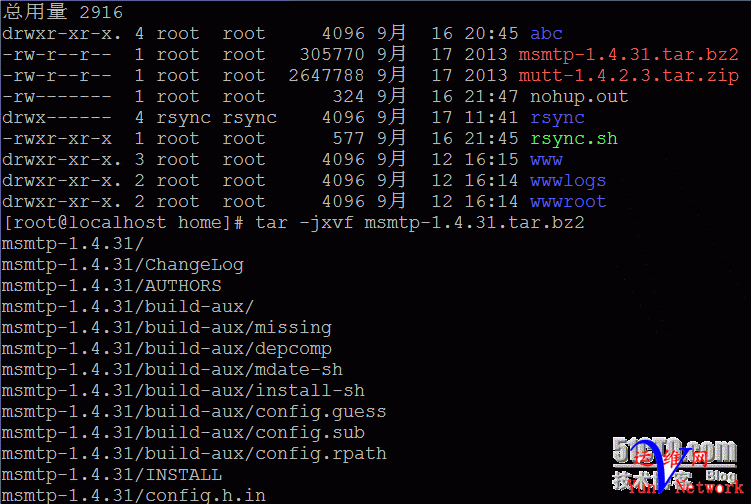Click the blue directory name abc
Viewport: 751px width, 504px height.
pyautogui.click(x=546, y=34)
